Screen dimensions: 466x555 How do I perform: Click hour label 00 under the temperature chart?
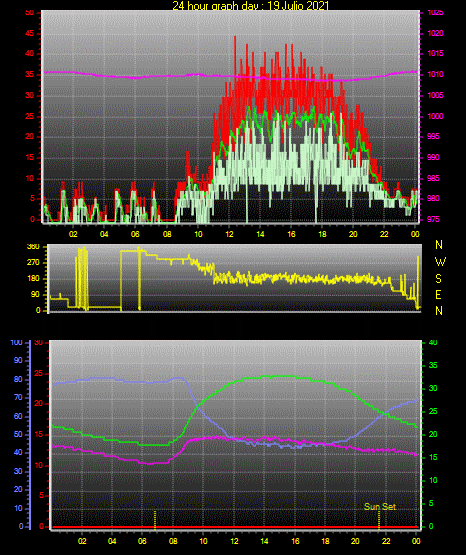click(x=416, y=541)
